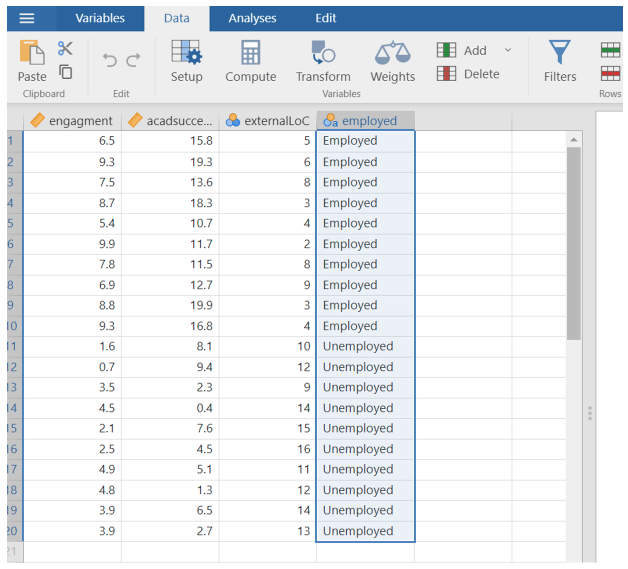Redo the last edit
The image size is (628, 569).
click(134, 60)
